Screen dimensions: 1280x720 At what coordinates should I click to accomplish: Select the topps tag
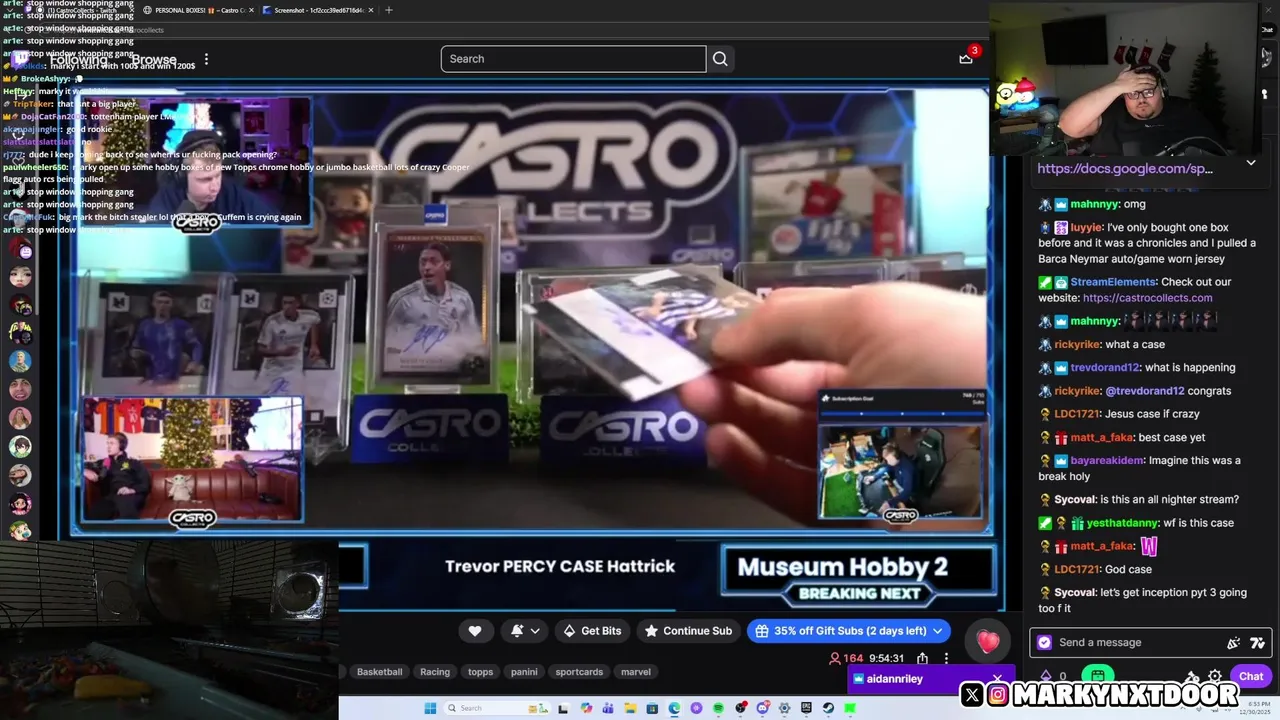481,672
